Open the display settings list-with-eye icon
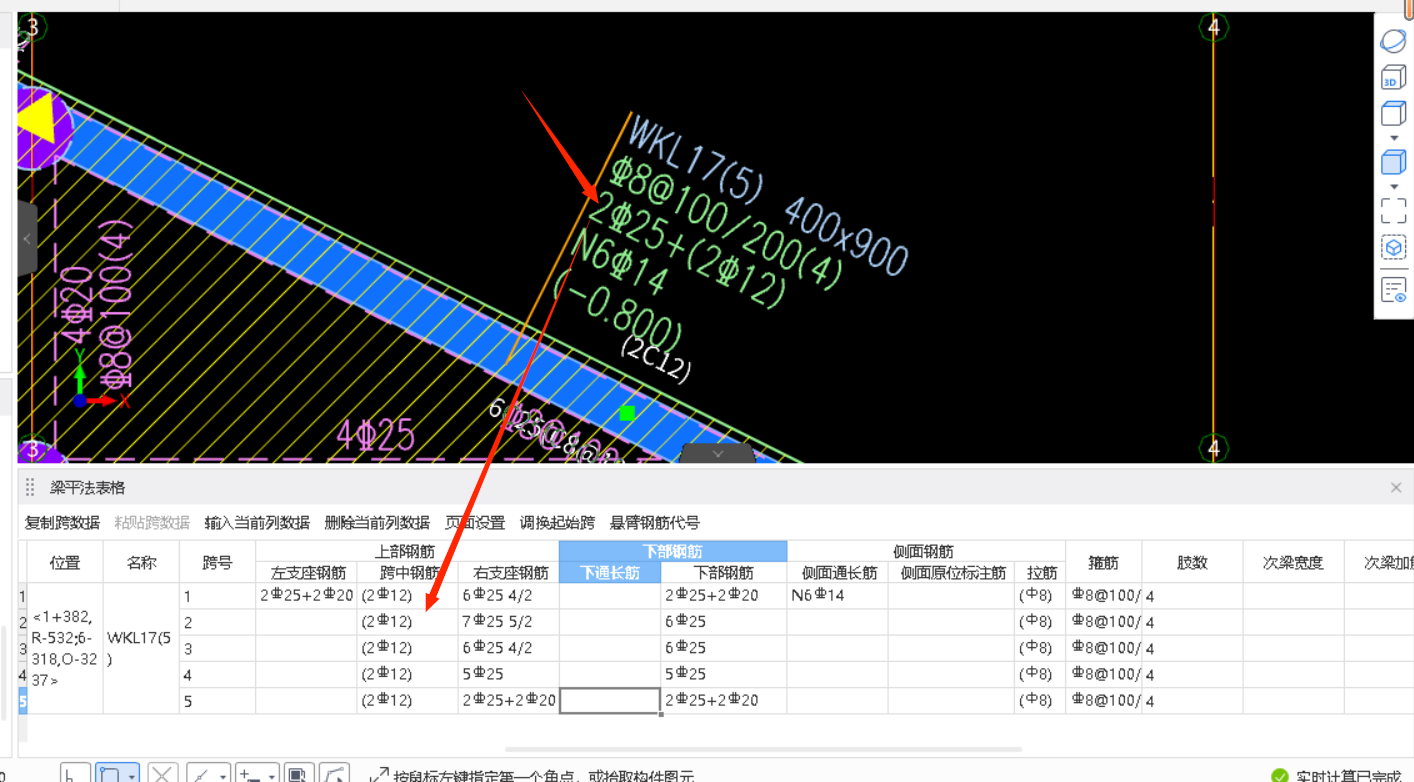The image size is (1414, 782). [x=1393, y=291]
